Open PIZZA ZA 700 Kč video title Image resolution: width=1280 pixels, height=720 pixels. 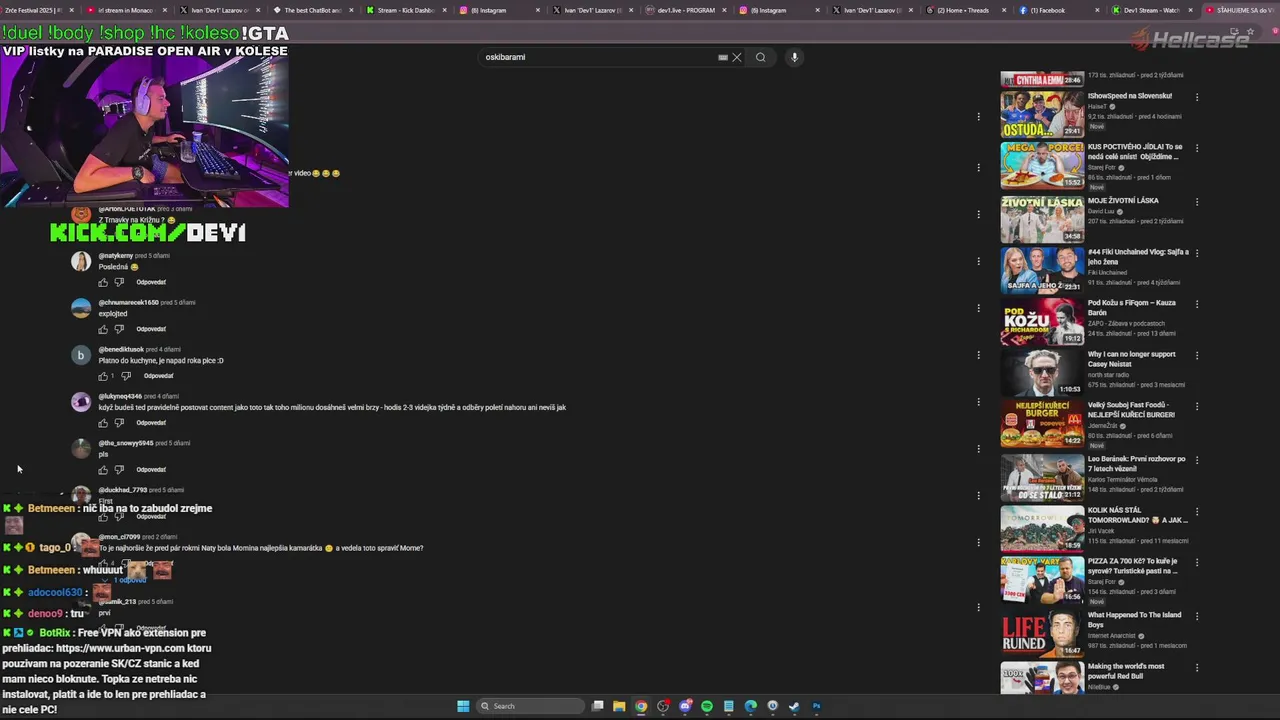[1133, 566]
